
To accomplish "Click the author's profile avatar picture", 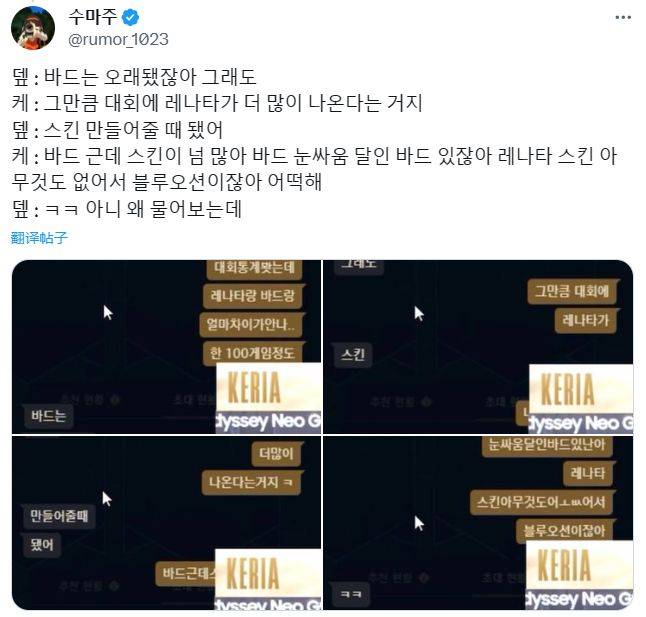I will (x=33, y=28).
